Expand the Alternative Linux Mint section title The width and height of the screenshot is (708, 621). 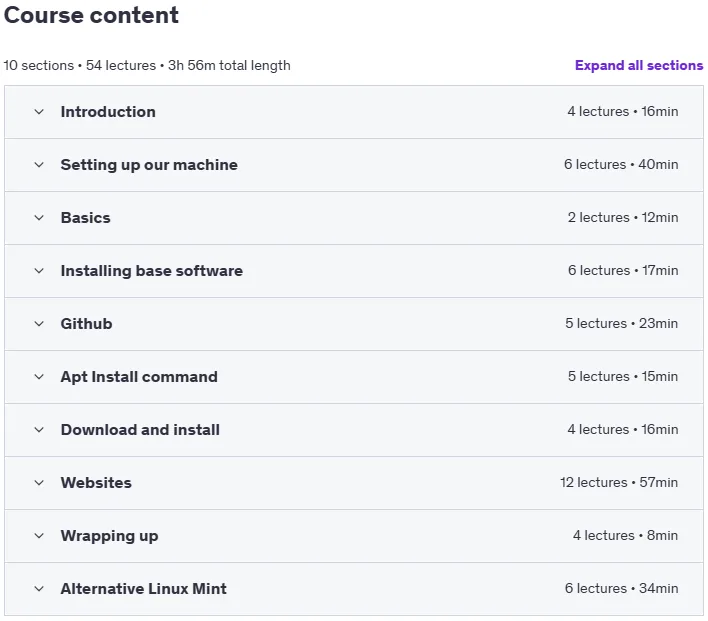144,588
